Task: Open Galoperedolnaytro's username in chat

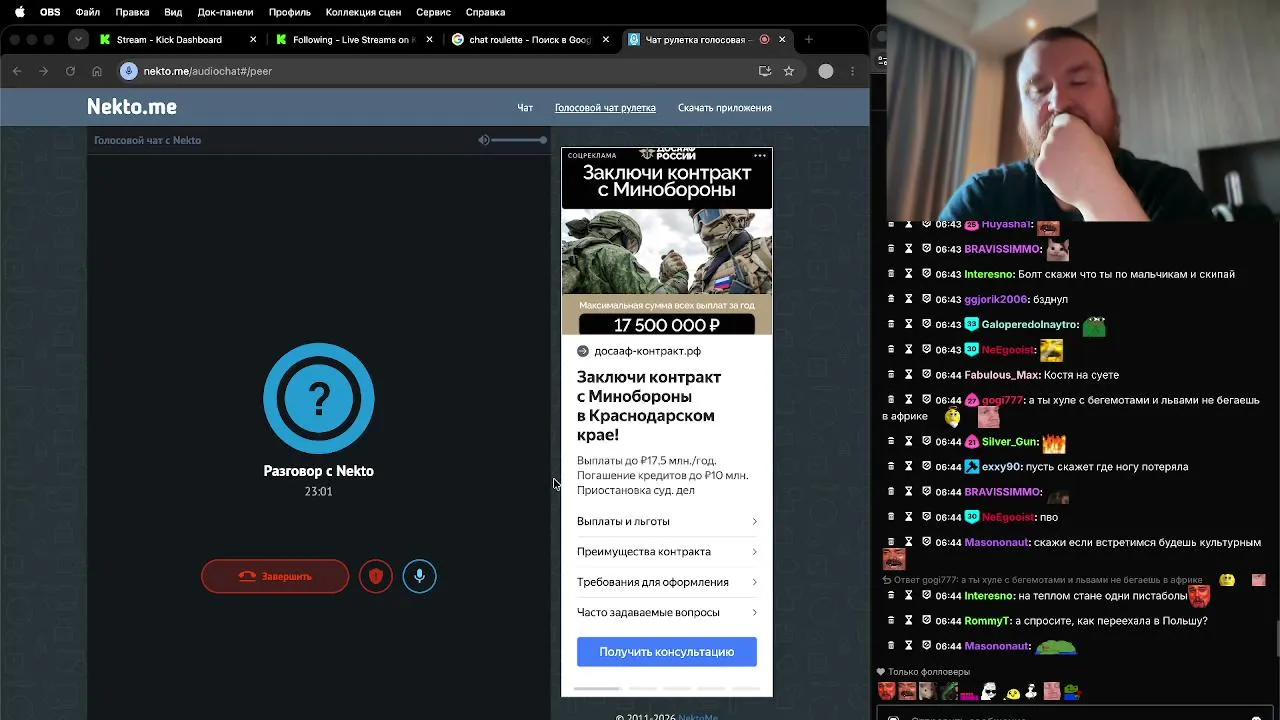Action: coord(1030,325)
